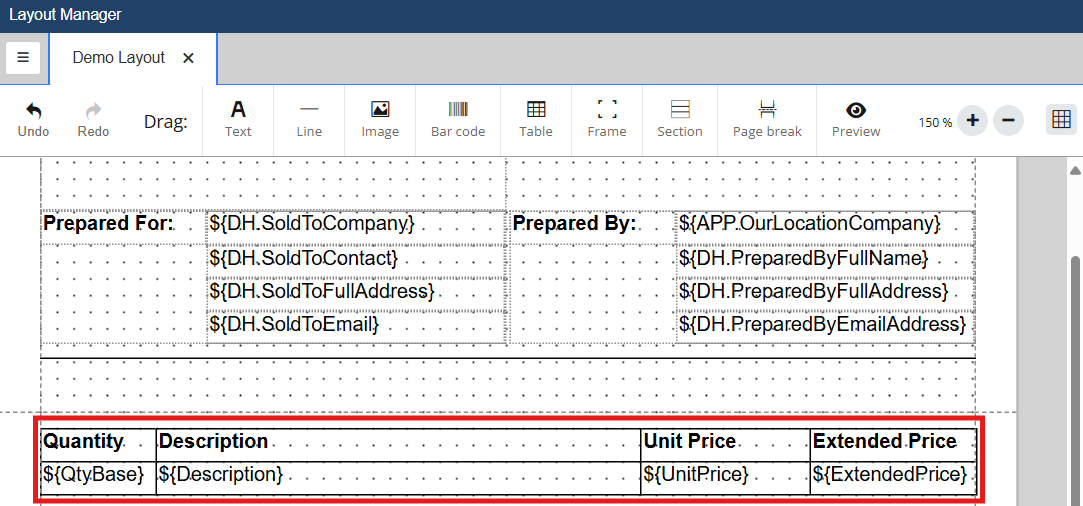
Task: Select the Frame element tool
Action: click(x=607, y=109)
